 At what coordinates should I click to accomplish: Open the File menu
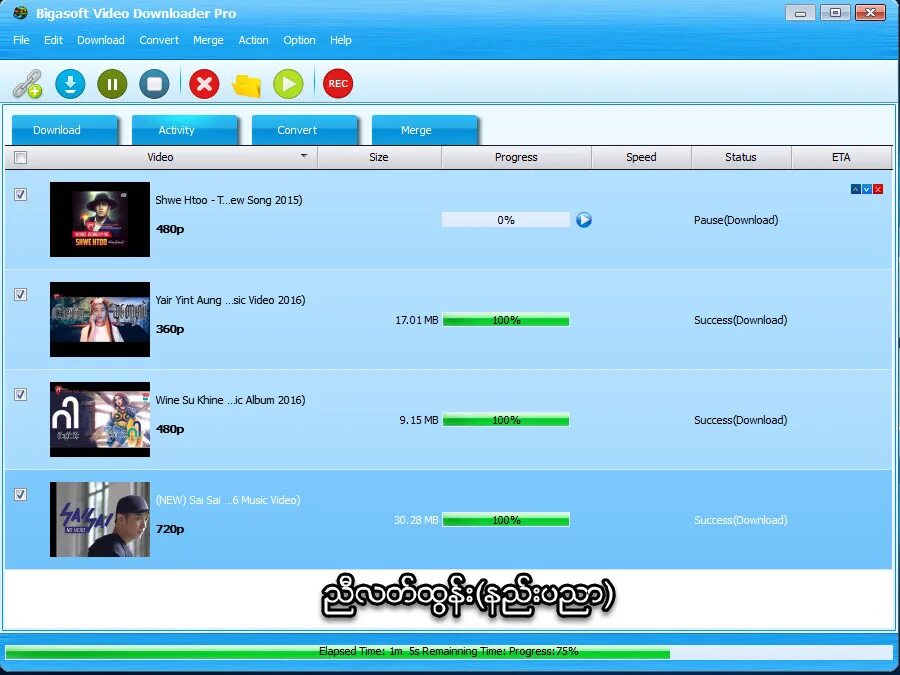[x=21, y=40]
